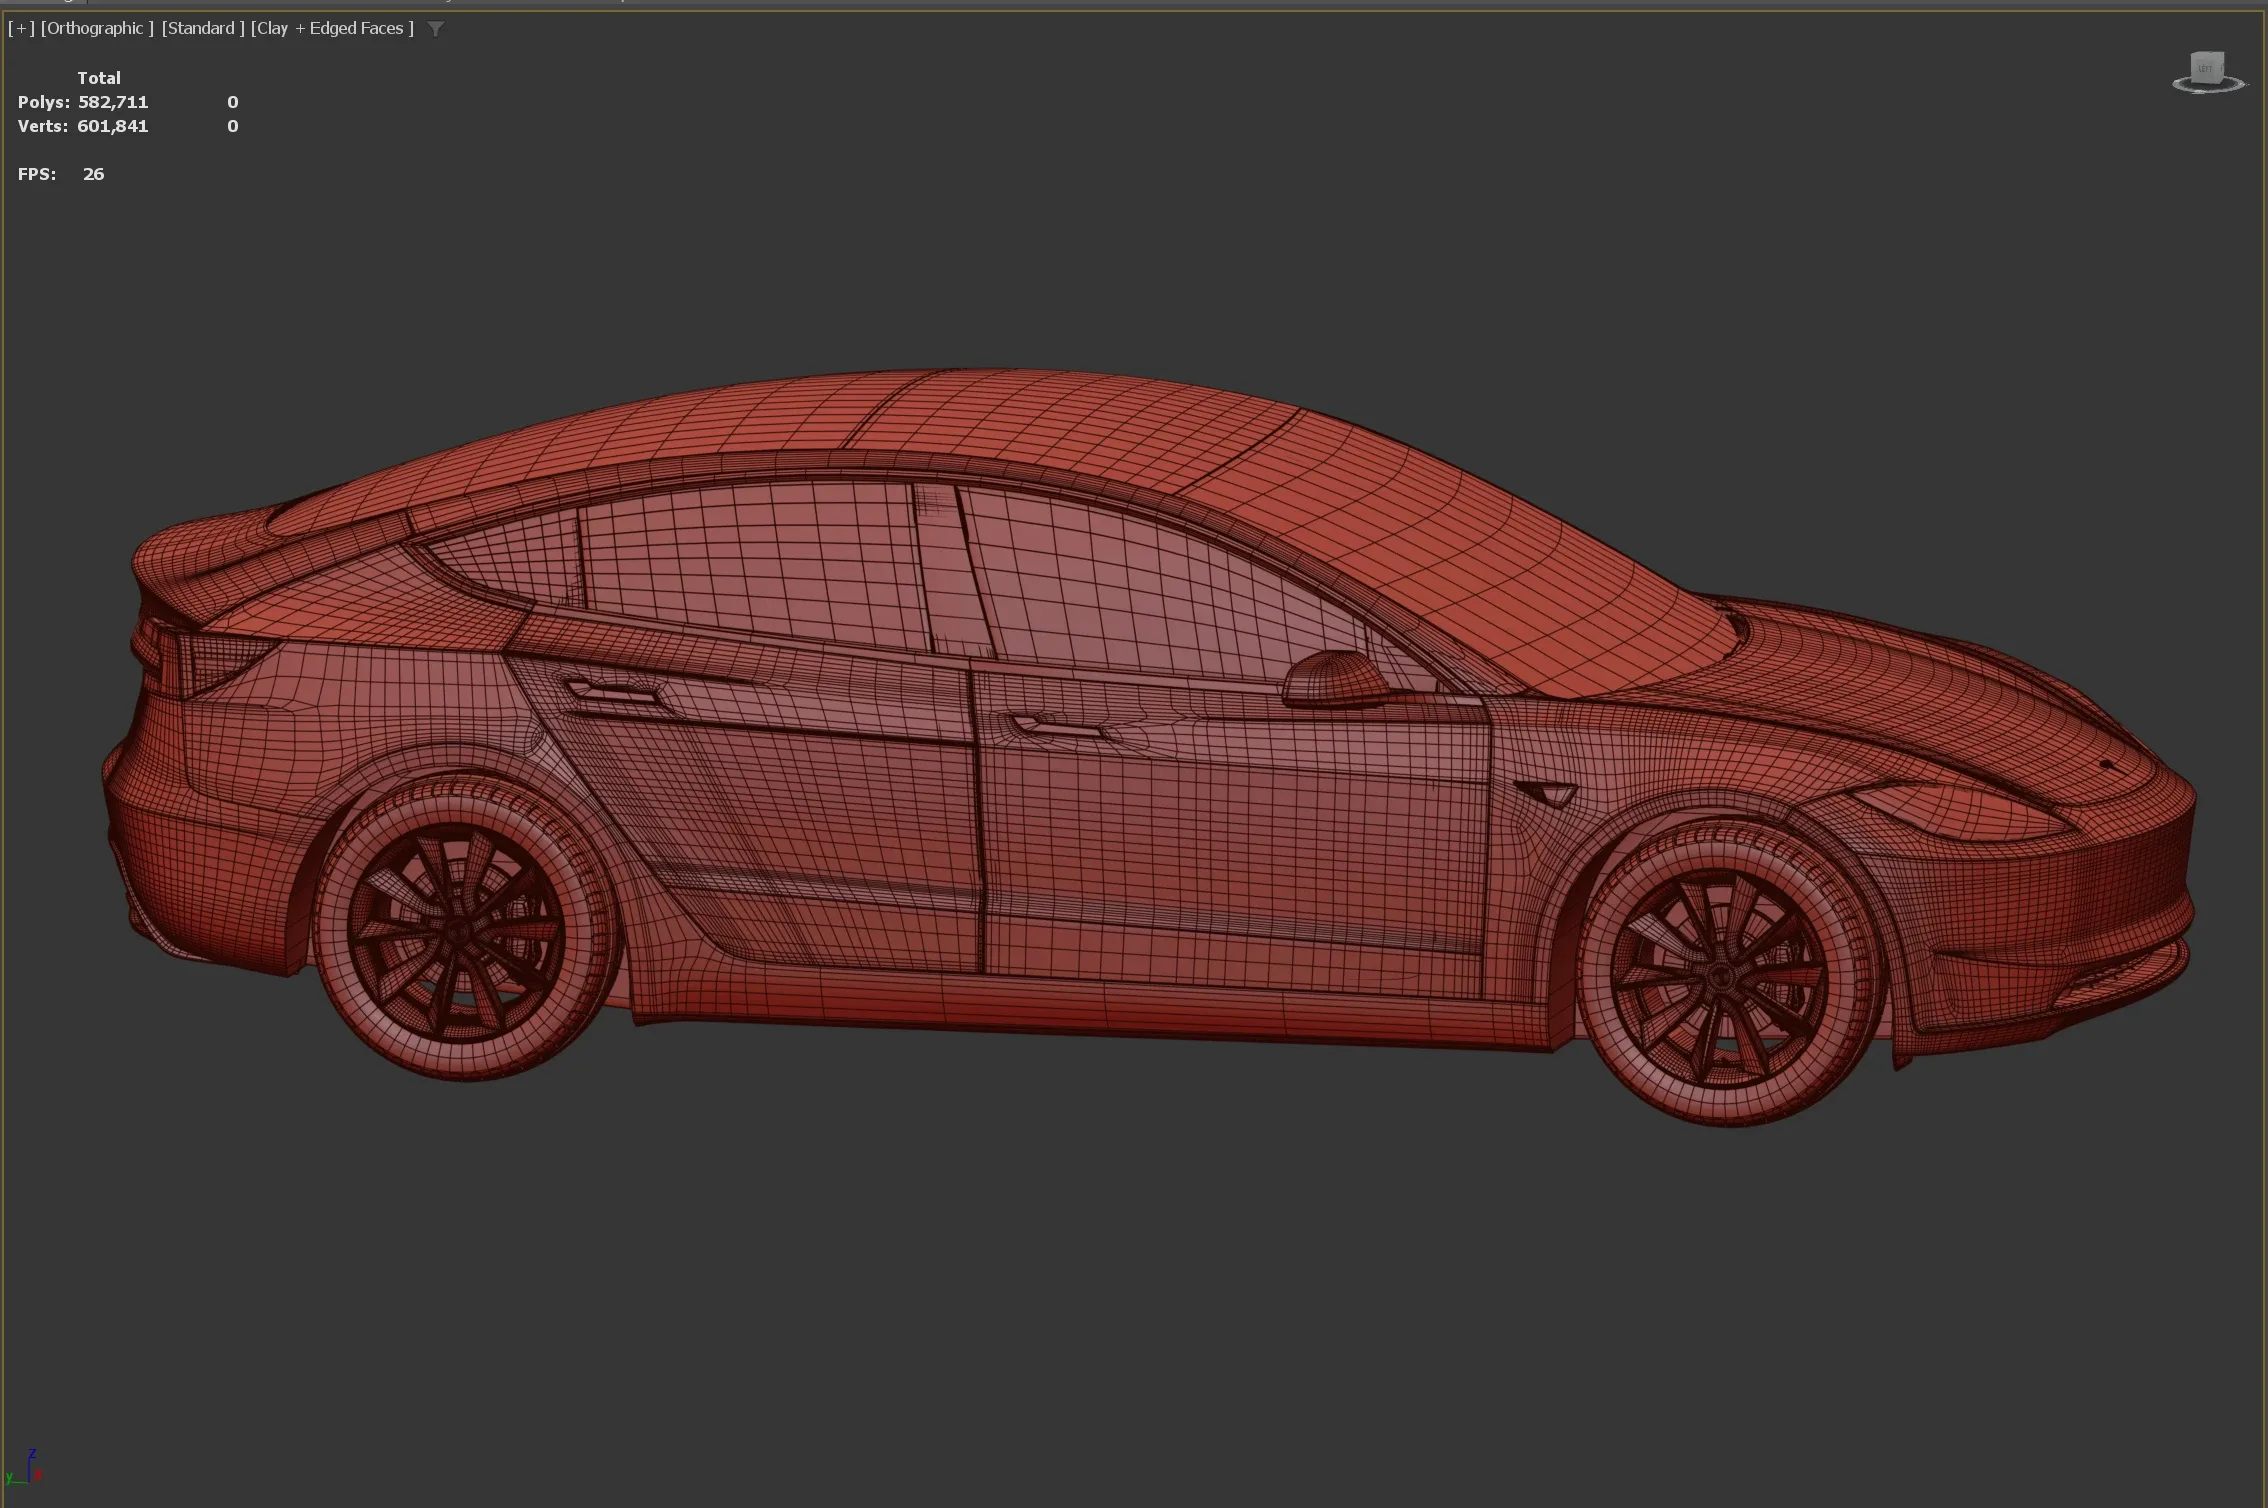The image size is (2268, 1508).
Task: Click the FPS value 26
Action: (x=94, y=174)
